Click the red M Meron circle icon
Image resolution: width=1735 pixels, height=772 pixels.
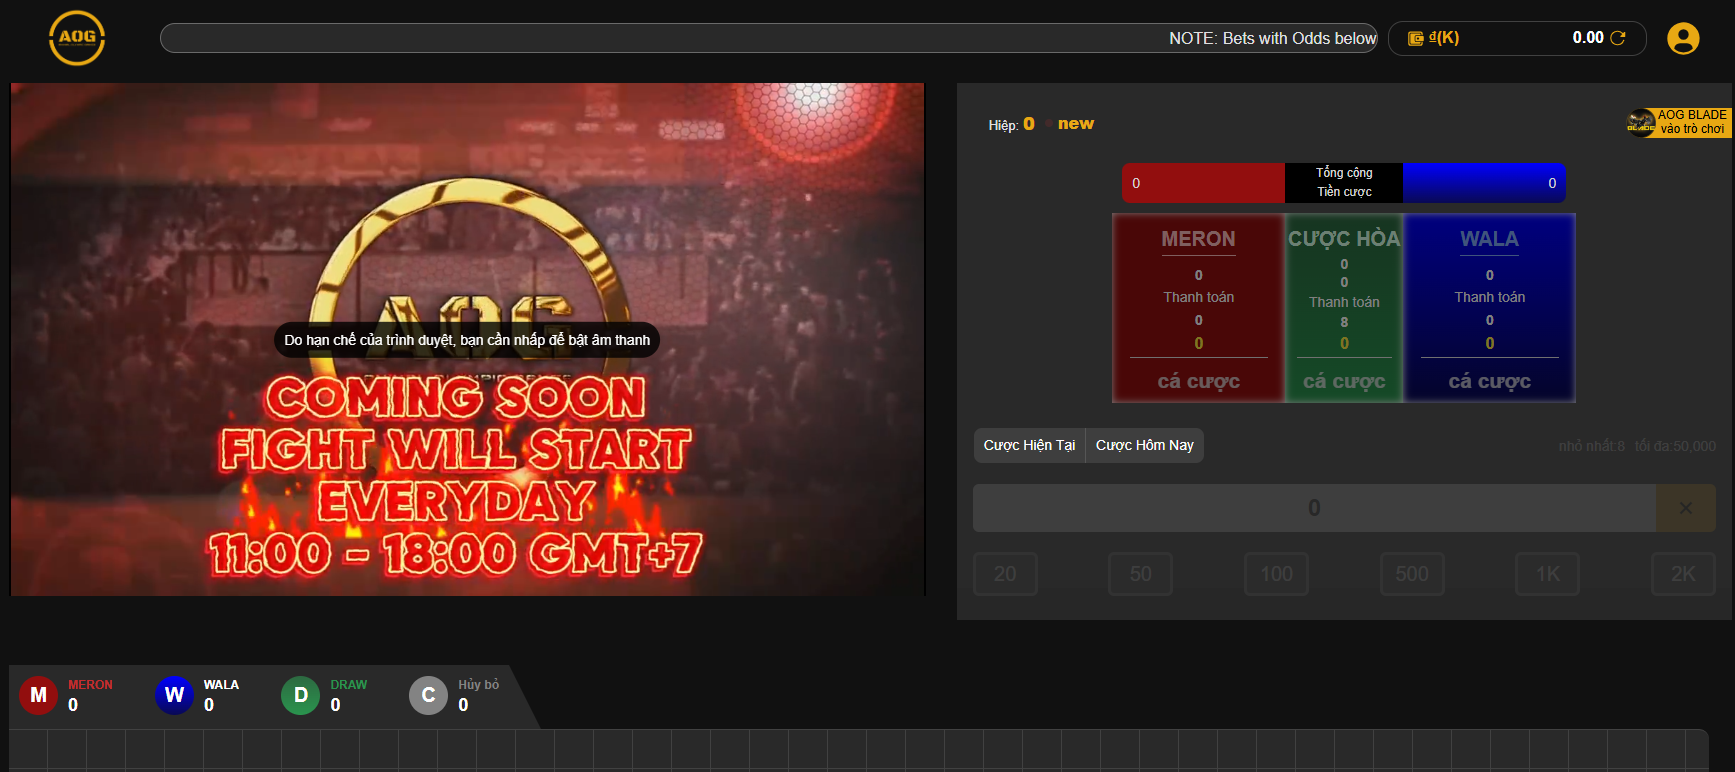point(38,695)
